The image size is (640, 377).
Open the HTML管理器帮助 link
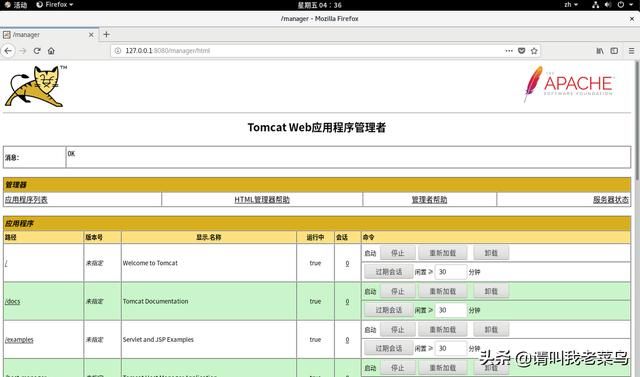point(262,200)
